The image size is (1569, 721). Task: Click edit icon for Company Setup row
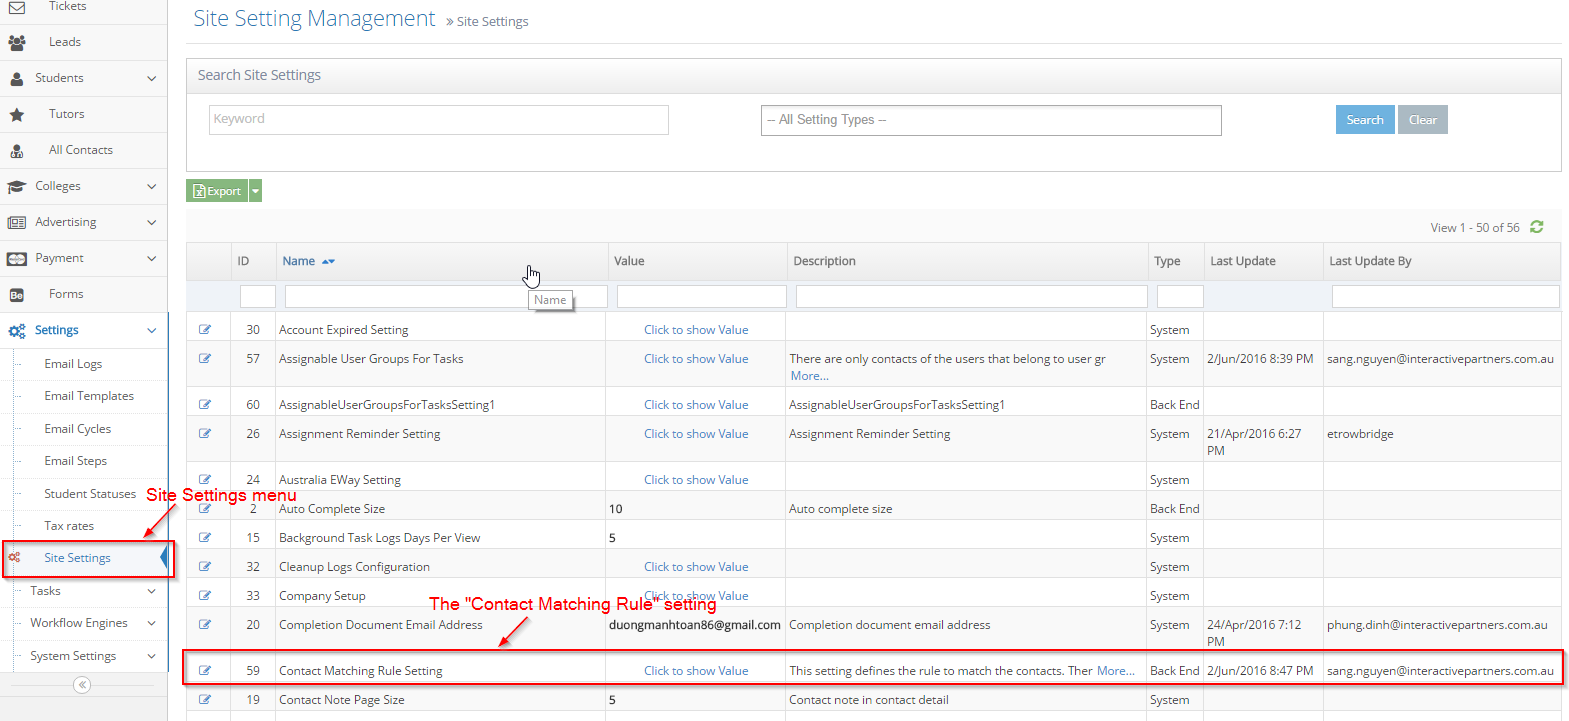[205, 595]
